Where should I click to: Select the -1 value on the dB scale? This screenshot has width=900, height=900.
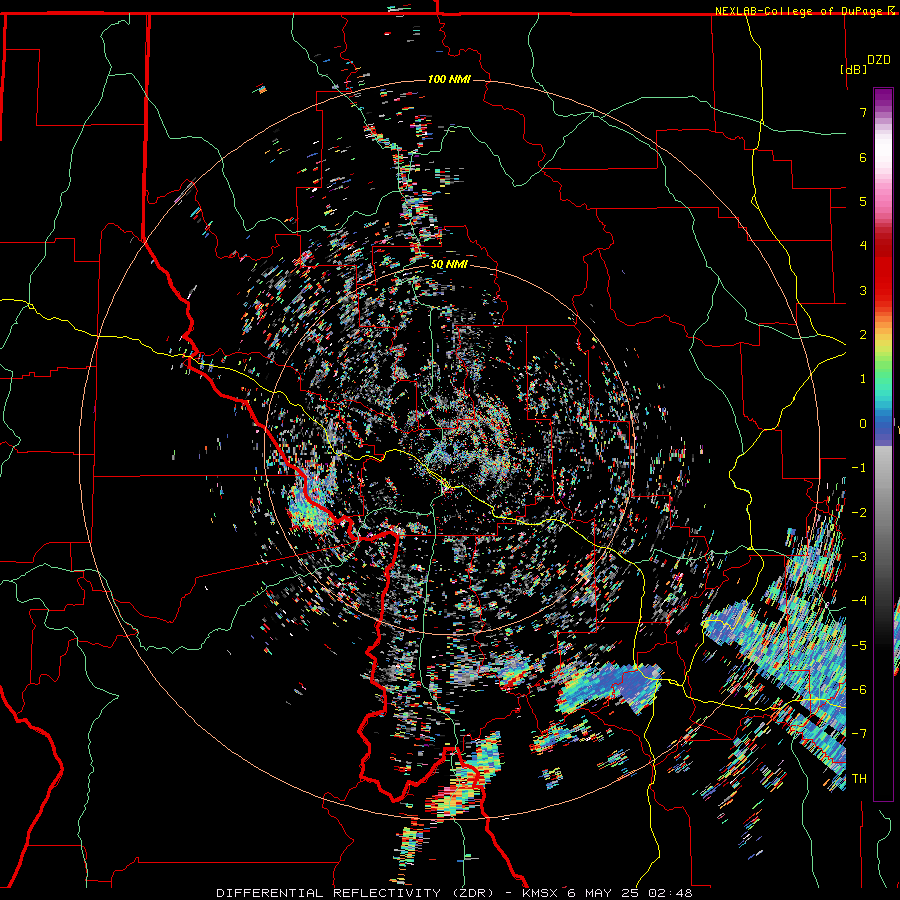859,468
